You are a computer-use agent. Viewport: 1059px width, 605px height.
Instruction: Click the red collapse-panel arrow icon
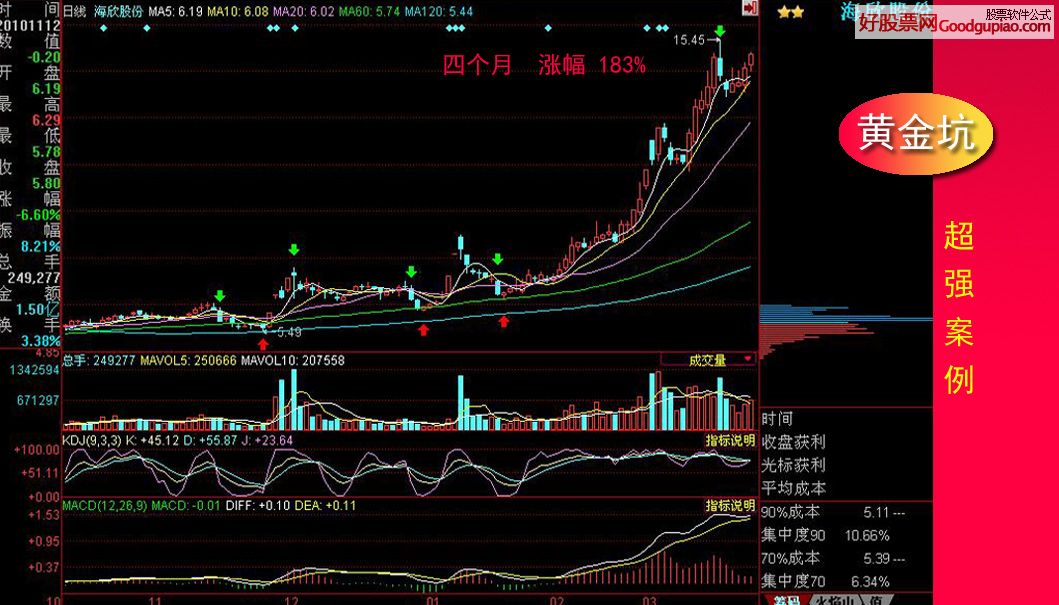coord(750,7)
